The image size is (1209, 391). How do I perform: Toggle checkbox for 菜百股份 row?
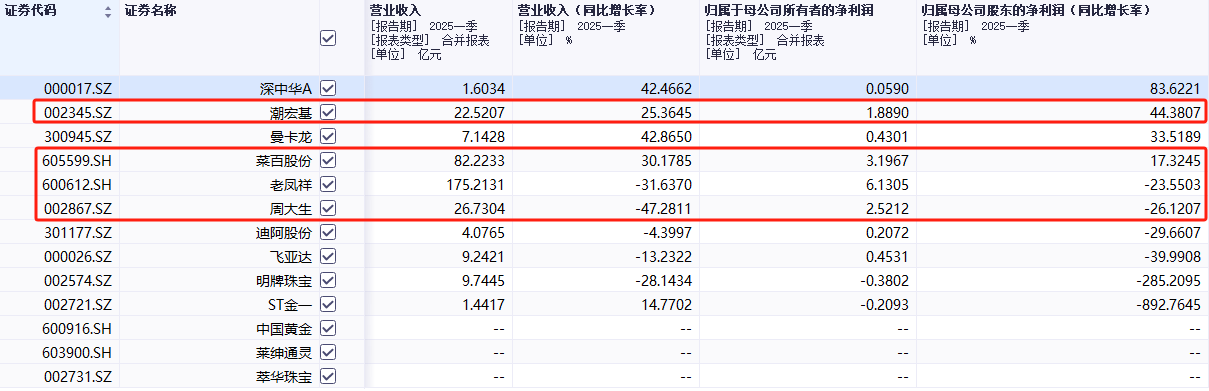click(x=328, y=160)
